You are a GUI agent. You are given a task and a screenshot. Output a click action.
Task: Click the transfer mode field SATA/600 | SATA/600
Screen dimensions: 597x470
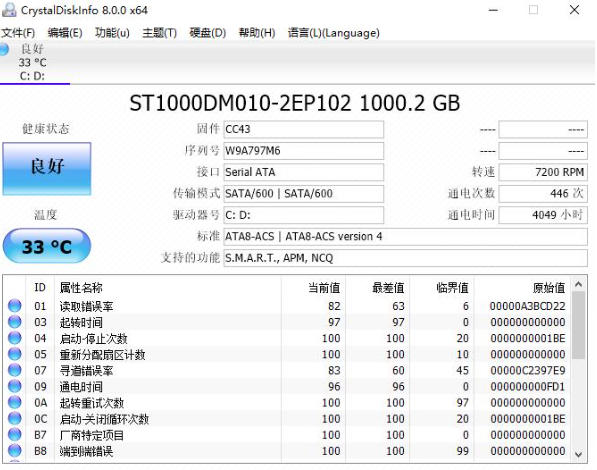click(303, 193)
